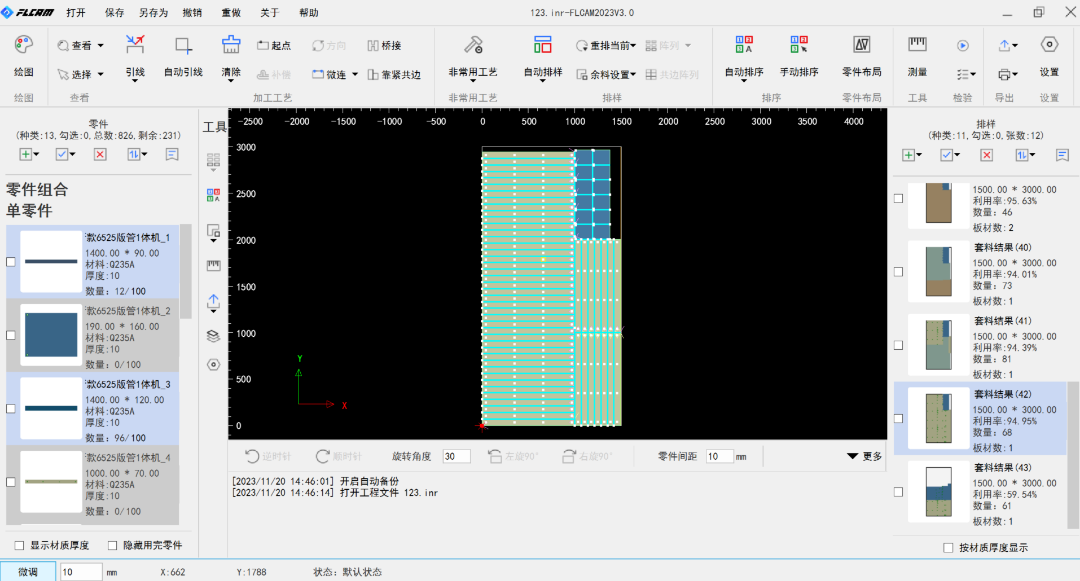Viewport: 1080px width, 581px height.
Task: Tick checkbox for 套料结果 (40)
Action: [898, 272]
